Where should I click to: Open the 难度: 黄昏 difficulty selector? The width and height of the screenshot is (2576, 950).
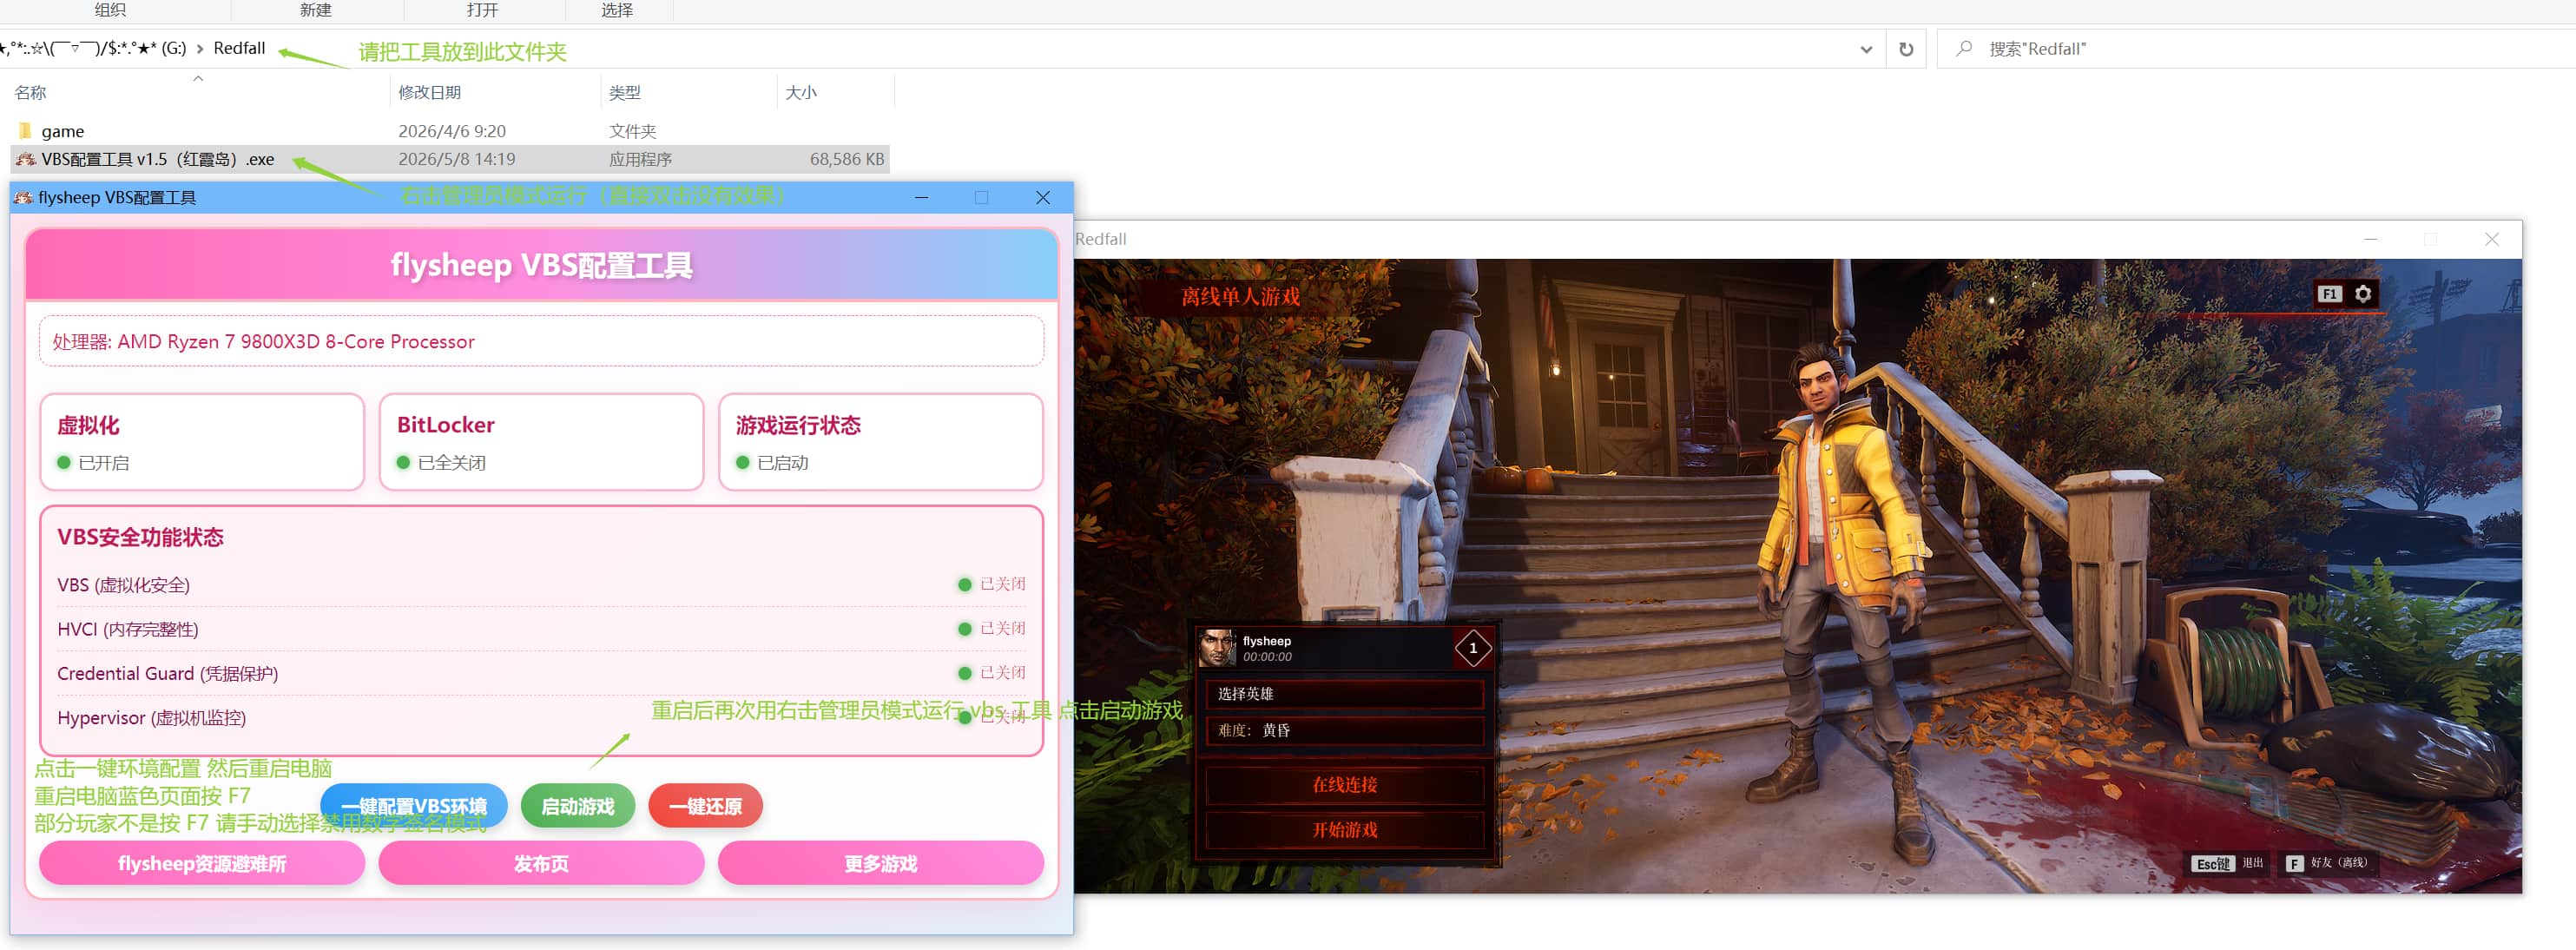1345,730
